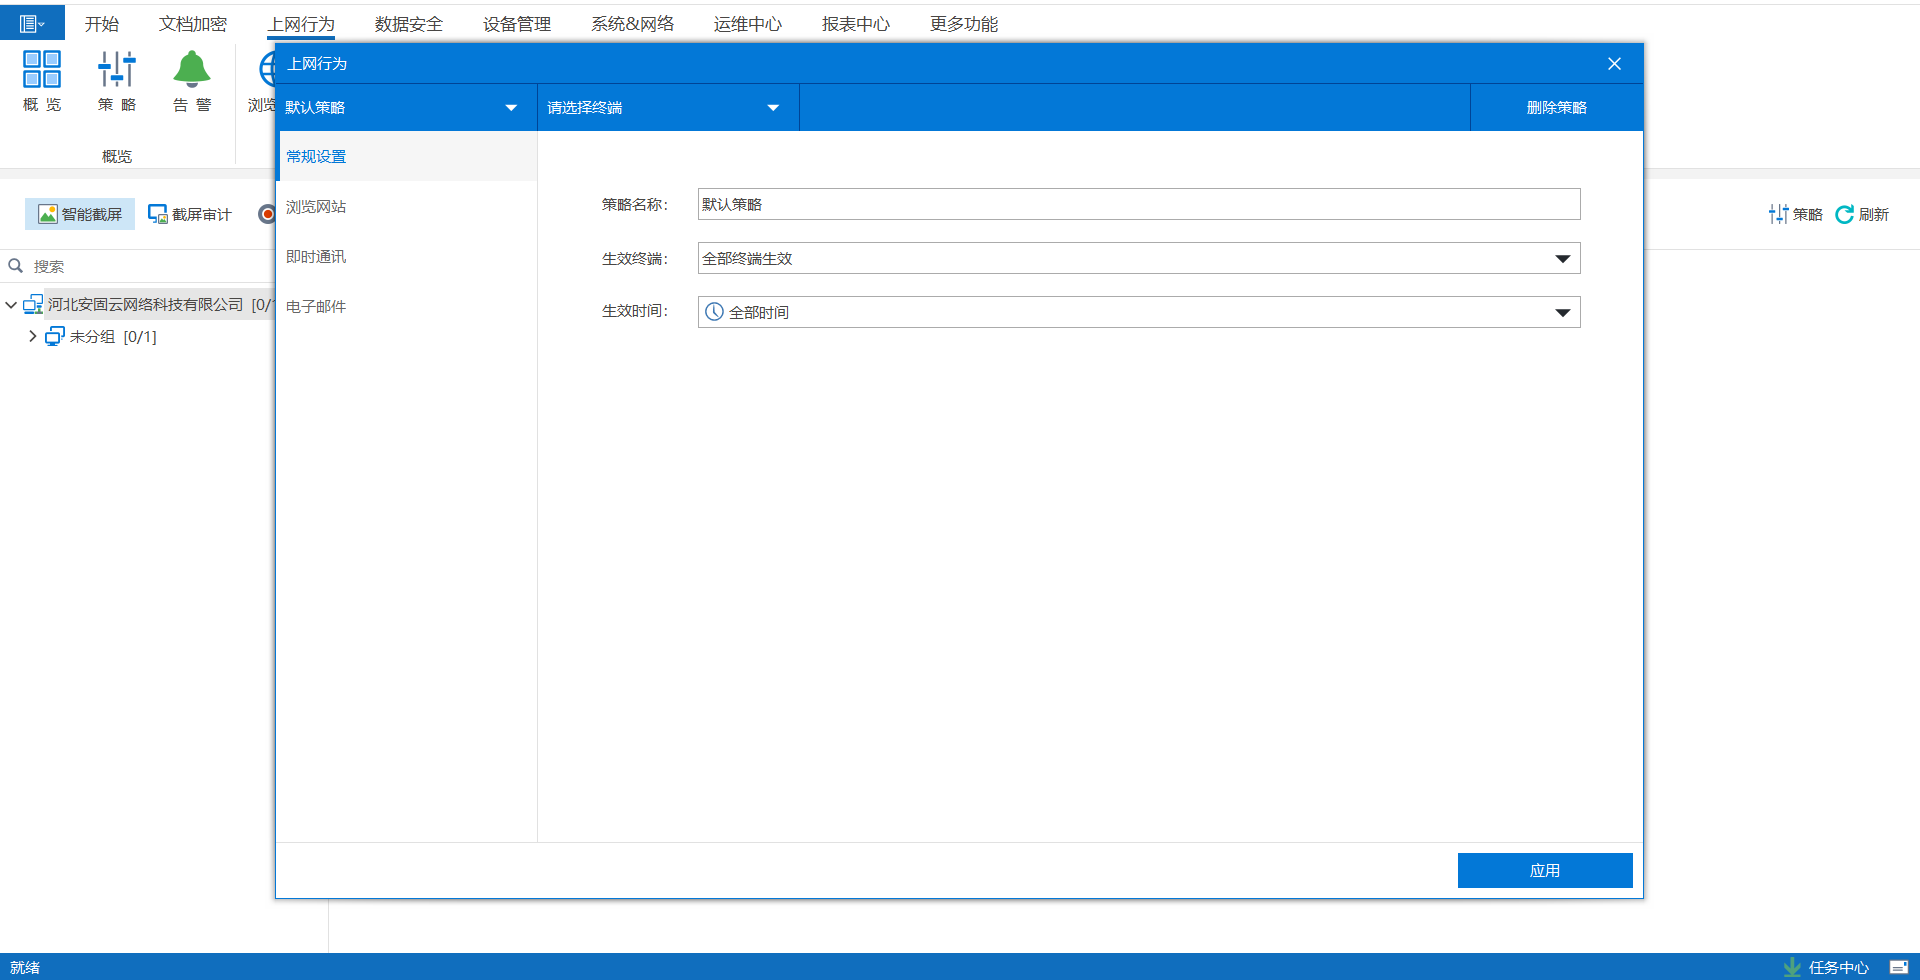Screen dimensions: 1920x980
Task: Expand the 生效时间 time dropdown
Action: [x=1562, y=313]
